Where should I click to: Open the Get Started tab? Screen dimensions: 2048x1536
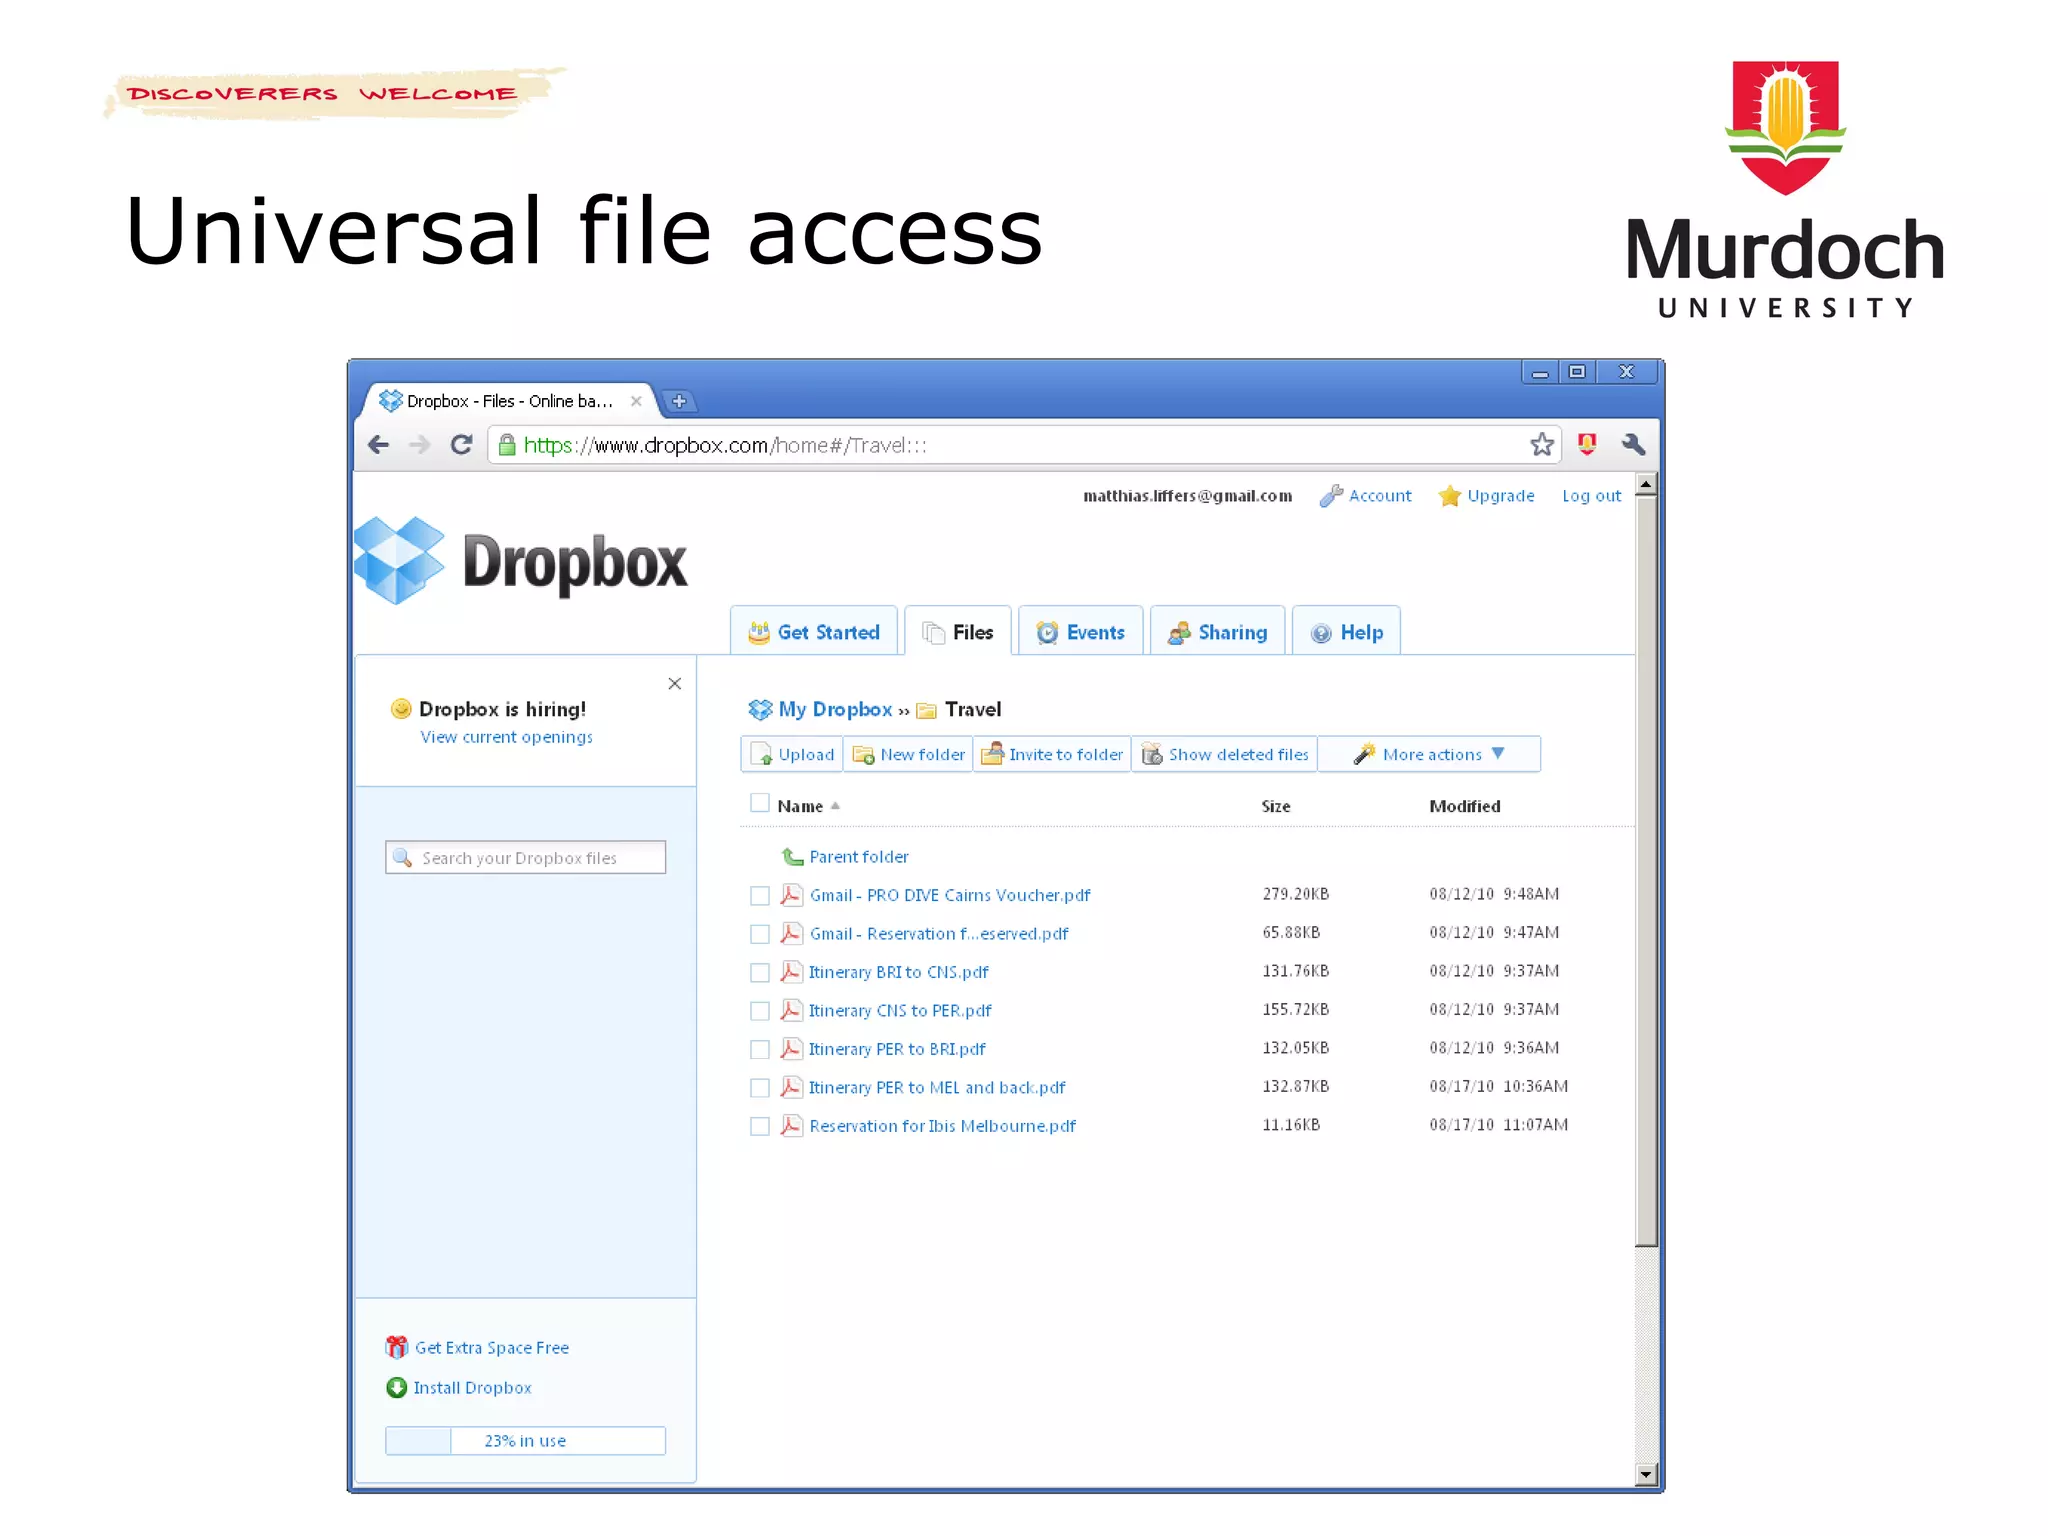point(814,632)
